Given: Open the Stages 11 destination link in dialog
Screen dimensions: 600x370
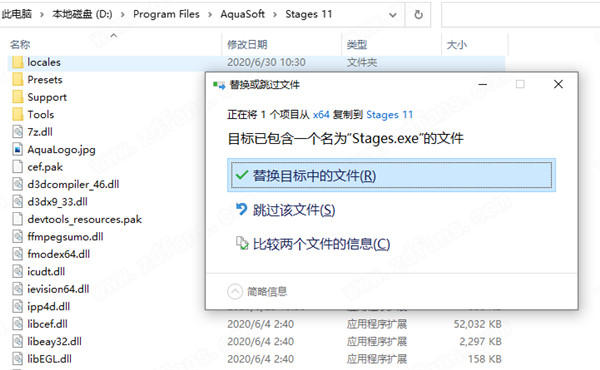Looking at the screenshot, I should click(x=390, y=115).
